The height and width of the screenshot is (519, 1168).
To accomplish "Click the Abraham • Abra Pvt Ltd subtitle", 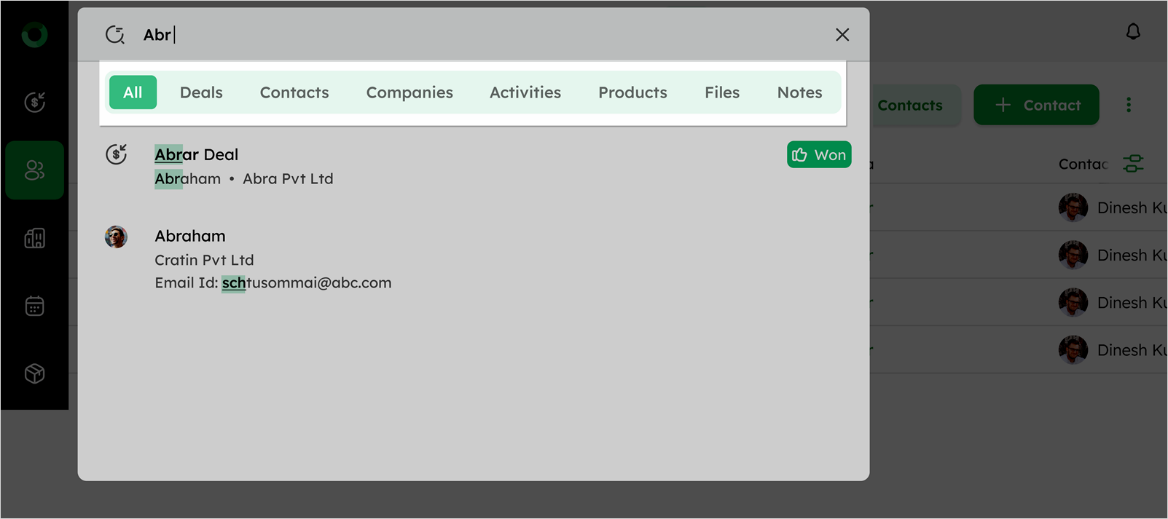I will click(244, 179).
